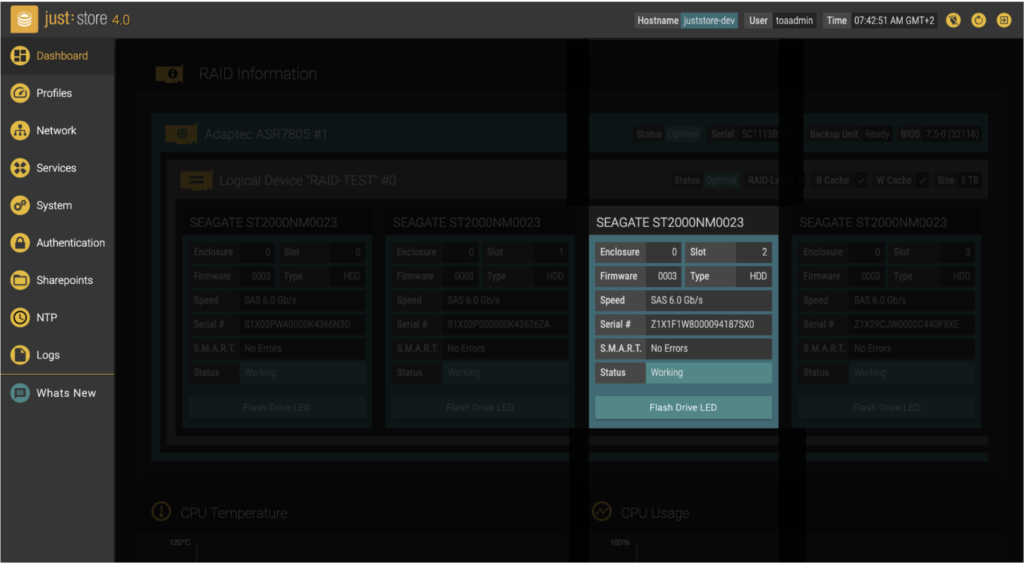Click the Services icon in sidebar
This screenshot has width=1024, height=563.
pos(21,168)
